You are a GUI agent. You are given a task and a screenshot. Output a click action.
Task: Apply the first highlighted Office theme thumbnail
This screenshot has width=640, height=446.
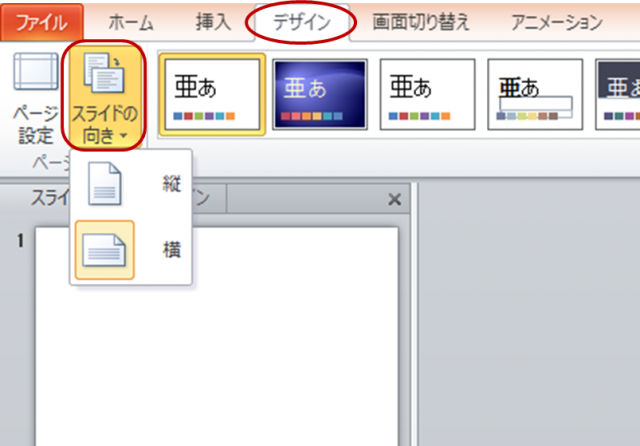pos(213,95)
